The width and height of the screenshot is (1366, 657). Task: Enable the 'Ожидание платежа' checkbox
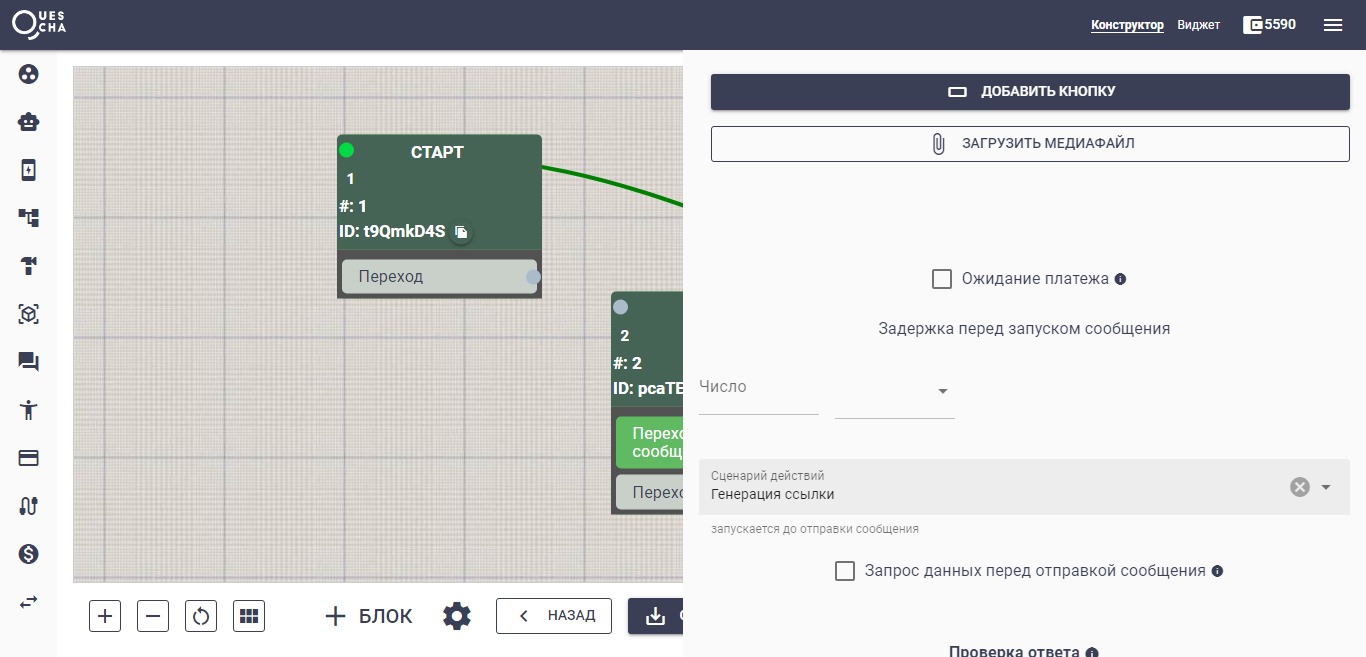942,279
